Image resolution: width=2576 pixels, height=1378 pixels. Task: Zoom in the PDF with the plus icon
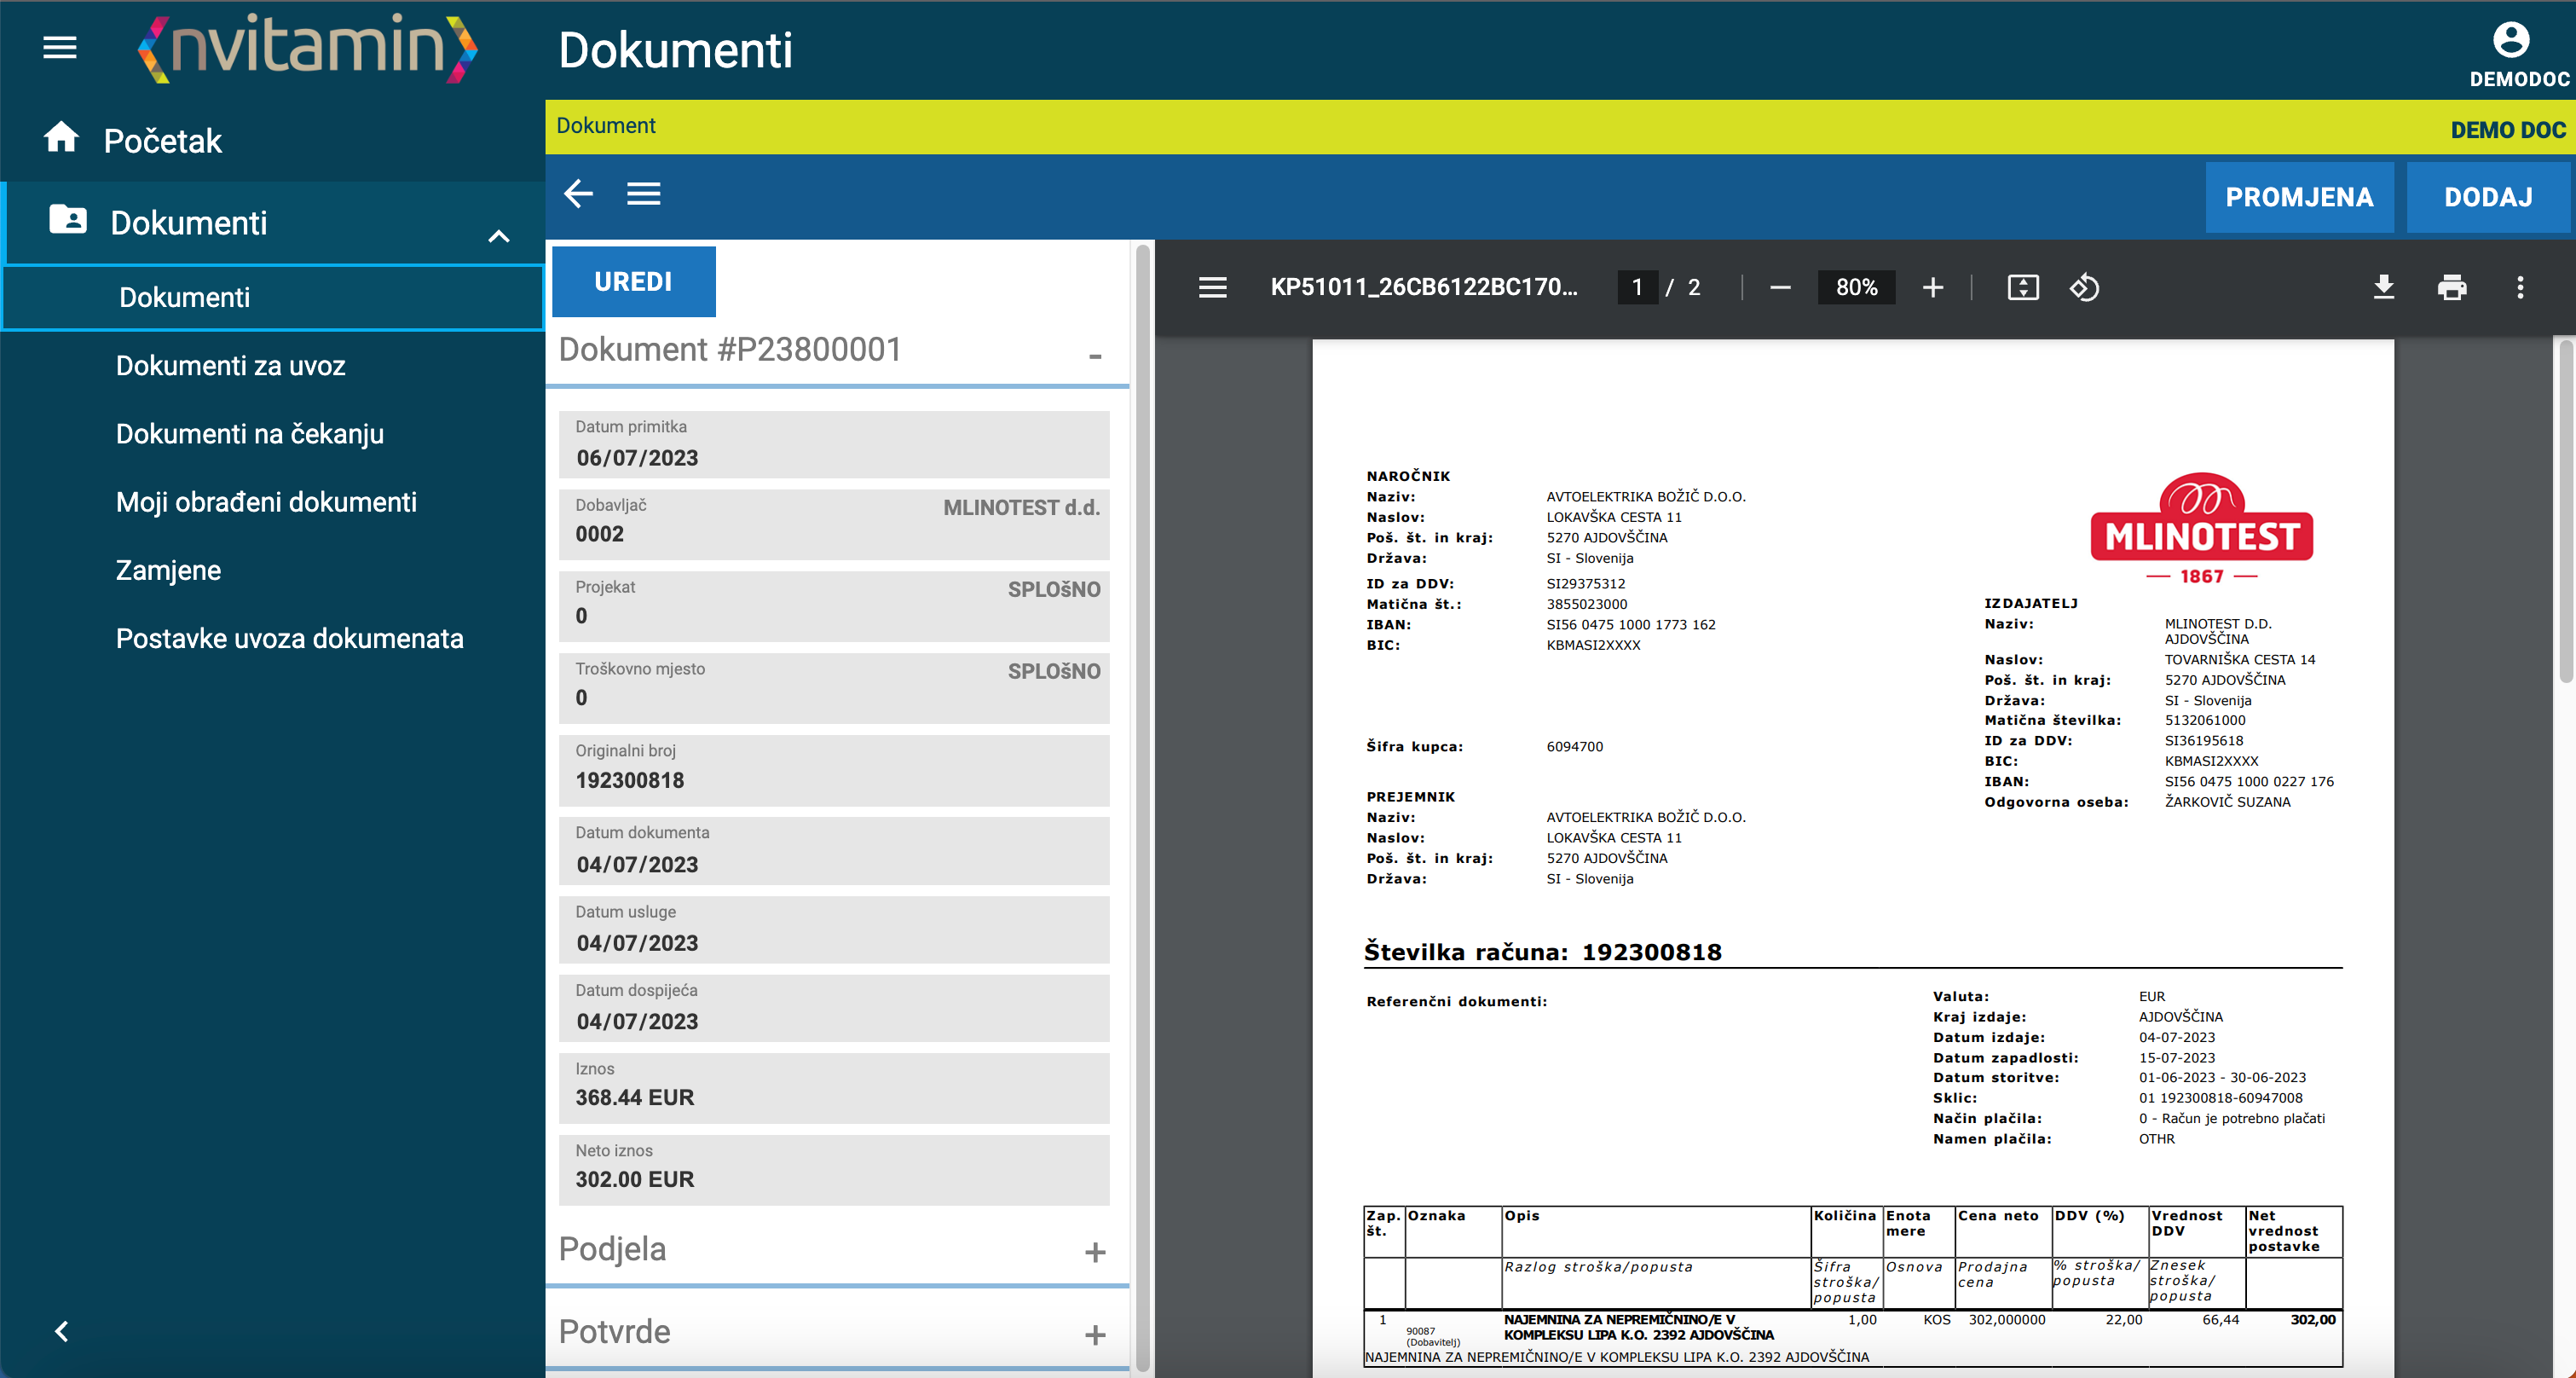click(1933, 288)
